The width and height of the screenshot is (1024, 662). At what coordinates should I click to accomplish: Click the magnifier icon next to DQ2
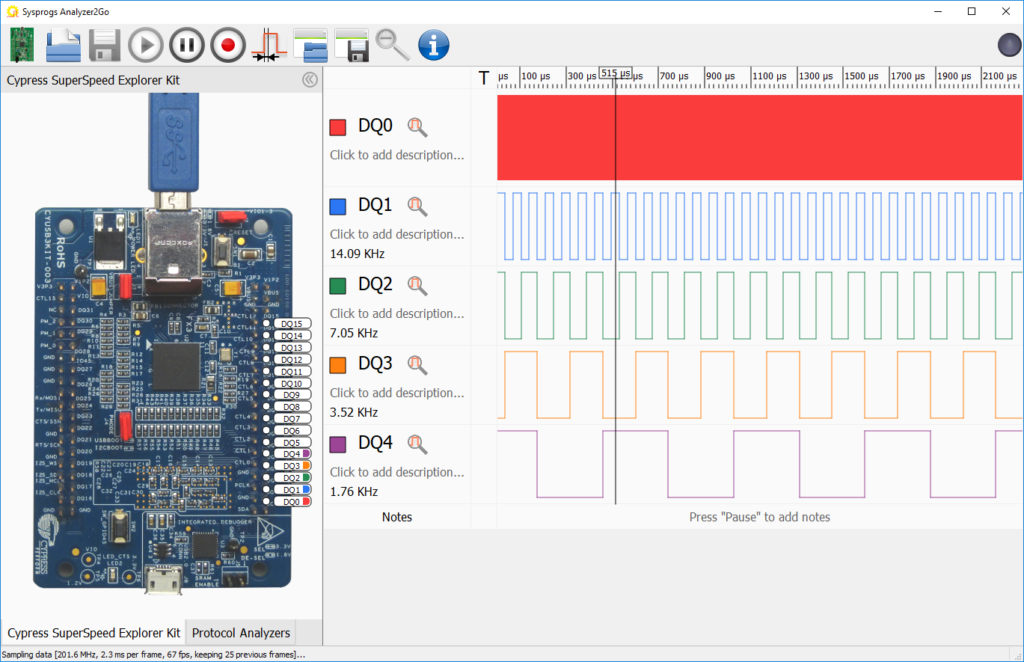coord(417,285)
